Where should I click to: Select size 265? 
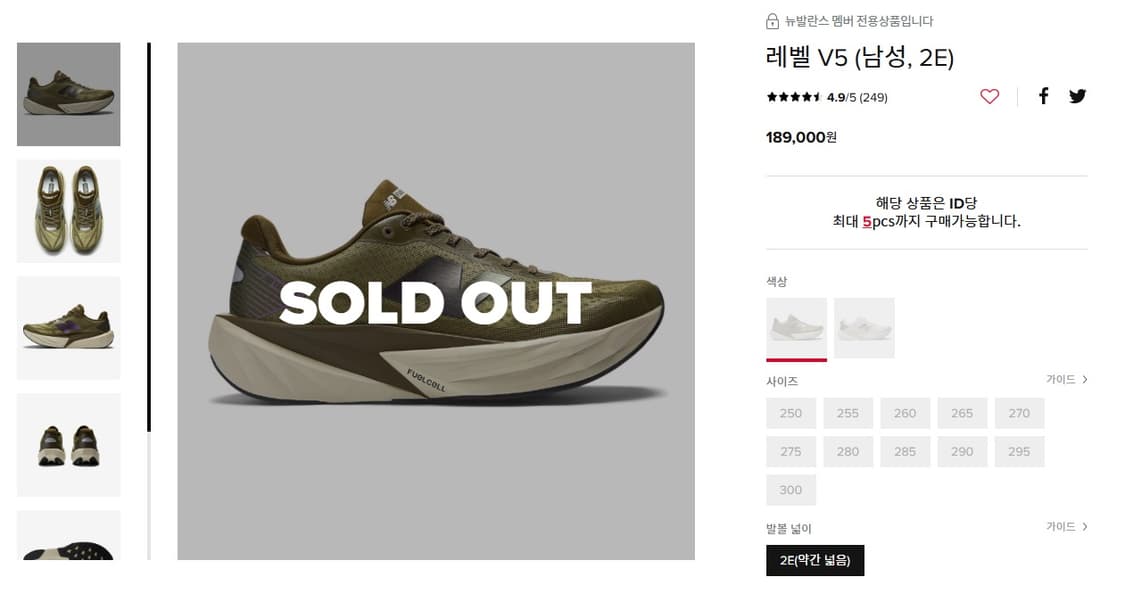click(x=962, y=413)
